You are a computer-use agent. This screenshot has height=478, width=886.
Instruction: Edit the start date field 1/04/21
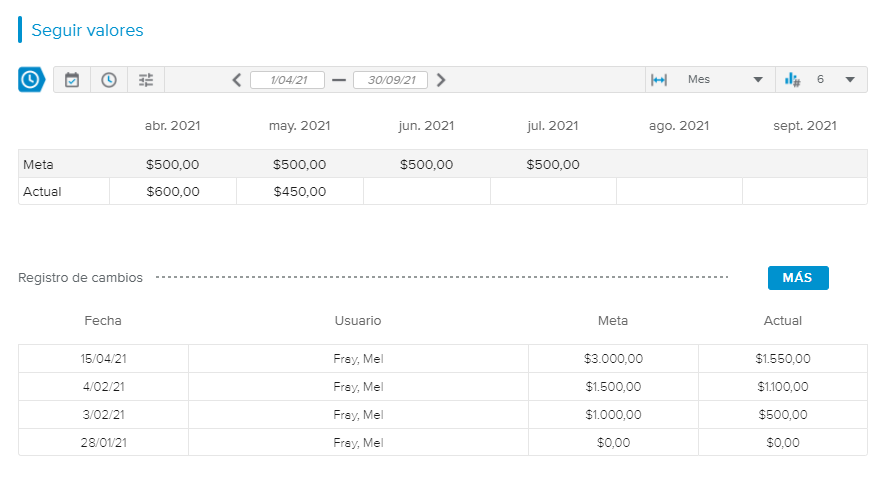point(287,80)
